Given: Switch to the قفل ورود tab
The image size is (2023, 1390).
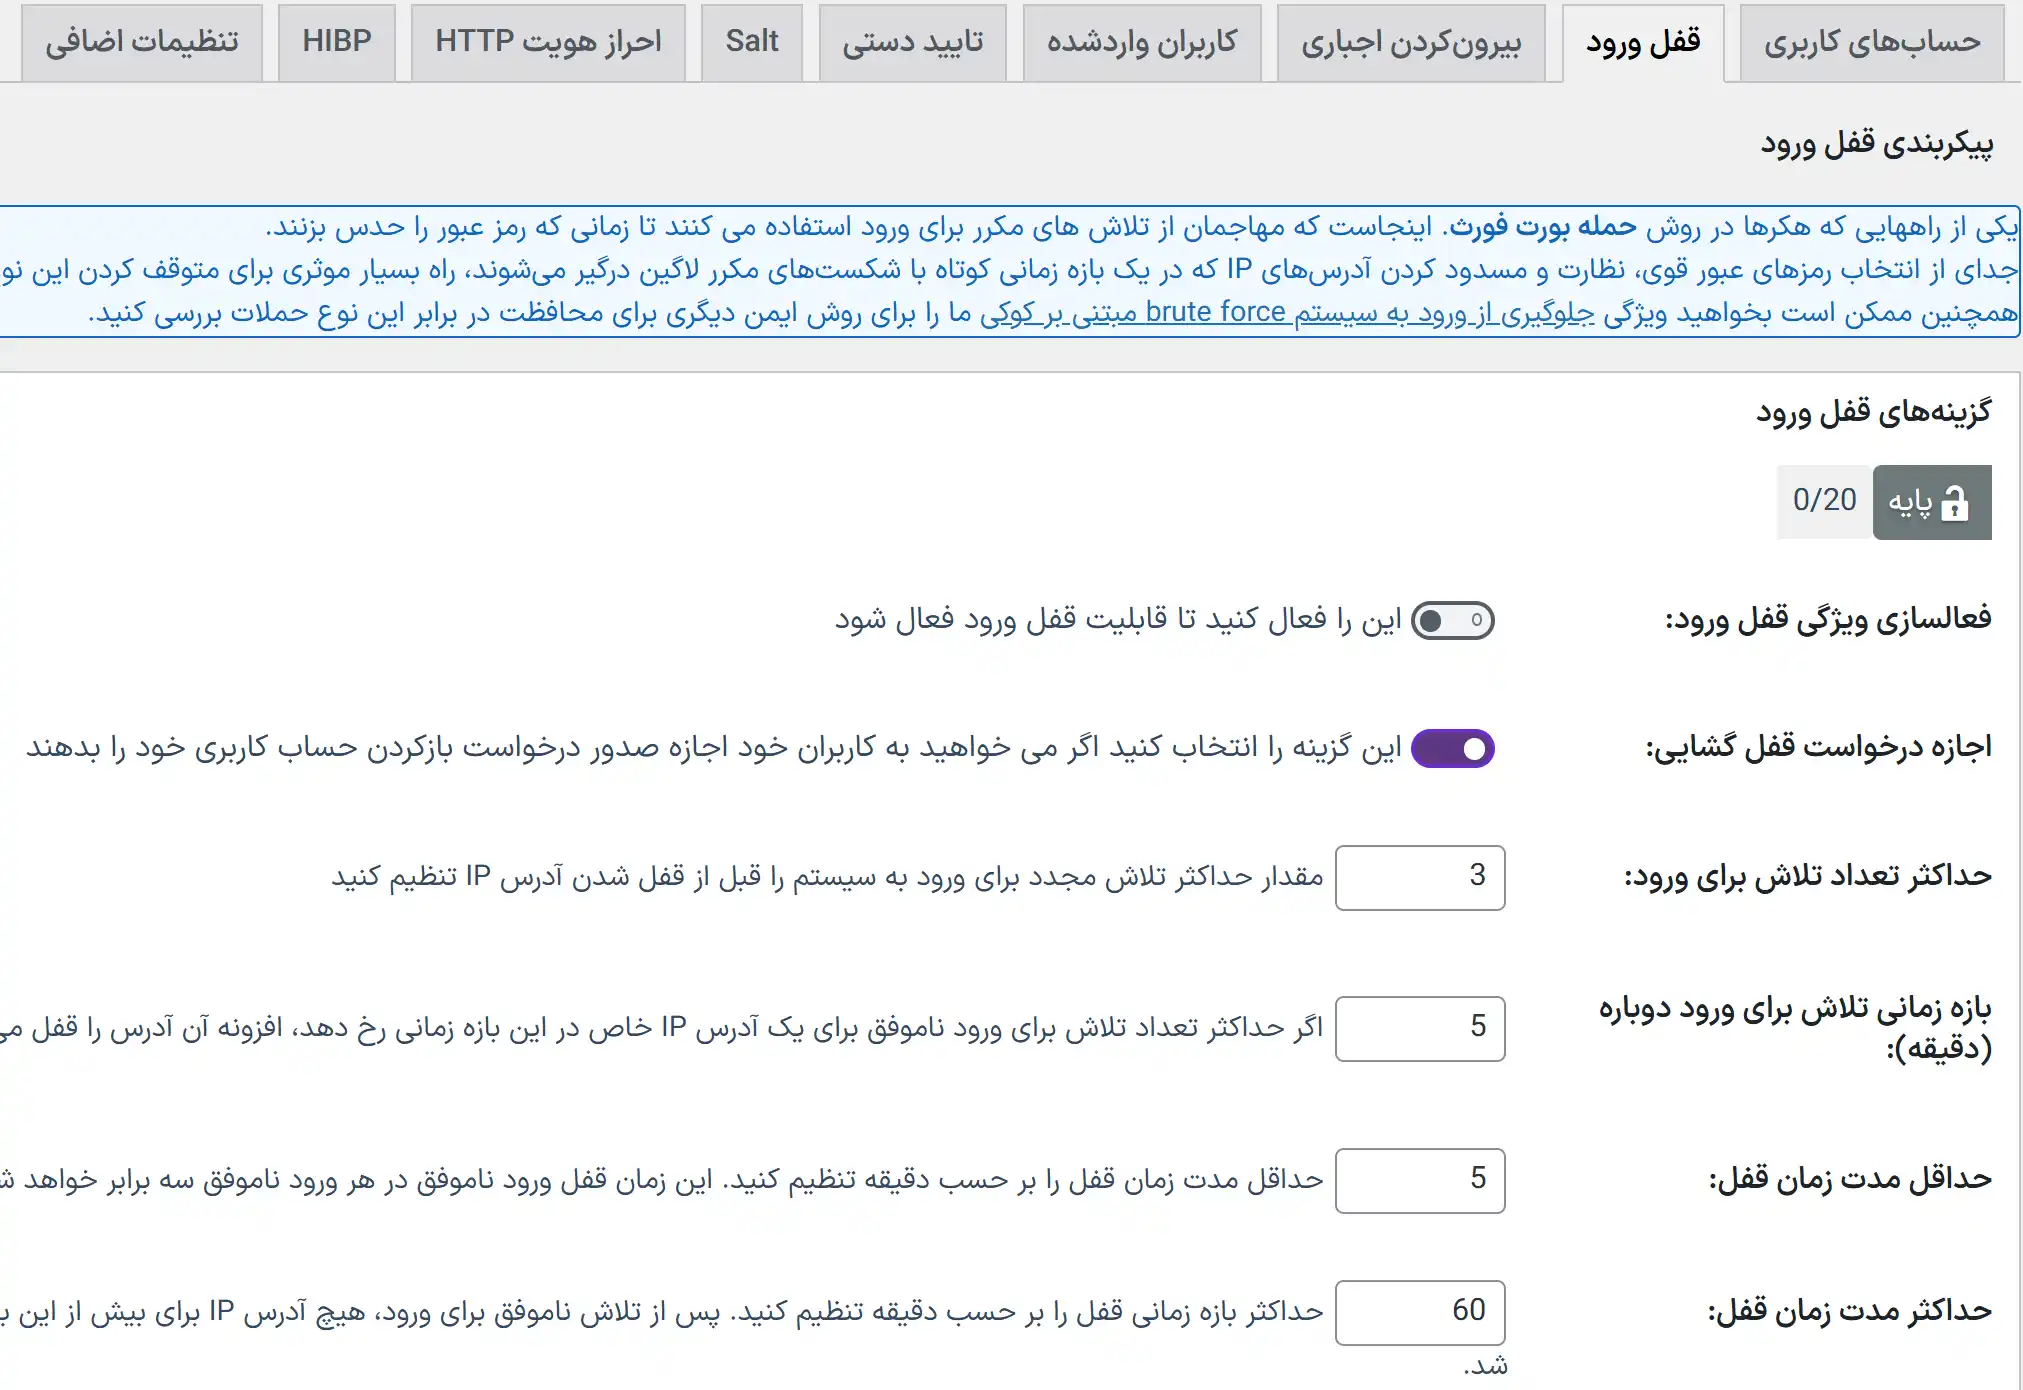Looking at the screenshot, I should tap(1642, 42).
